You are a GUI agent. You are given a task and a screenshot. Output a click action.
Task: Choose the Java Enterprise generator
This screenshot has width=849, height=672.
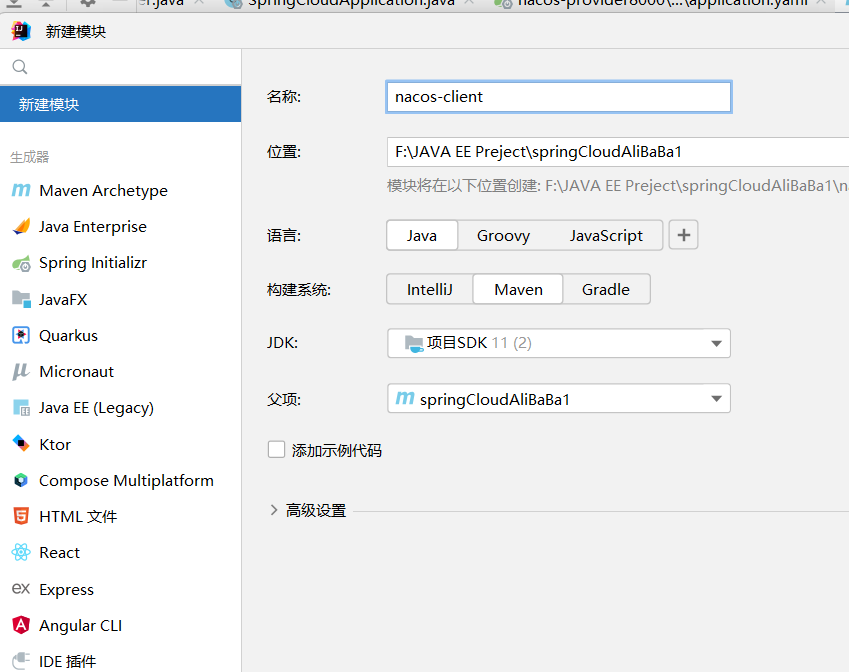pos(120,226)
